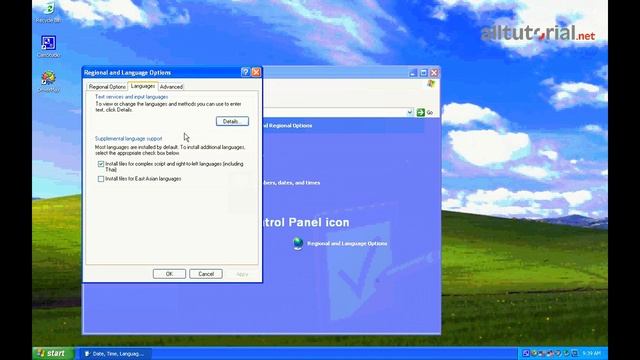
Task: Open the Advanced tab
Action: (x=171, y=87)
